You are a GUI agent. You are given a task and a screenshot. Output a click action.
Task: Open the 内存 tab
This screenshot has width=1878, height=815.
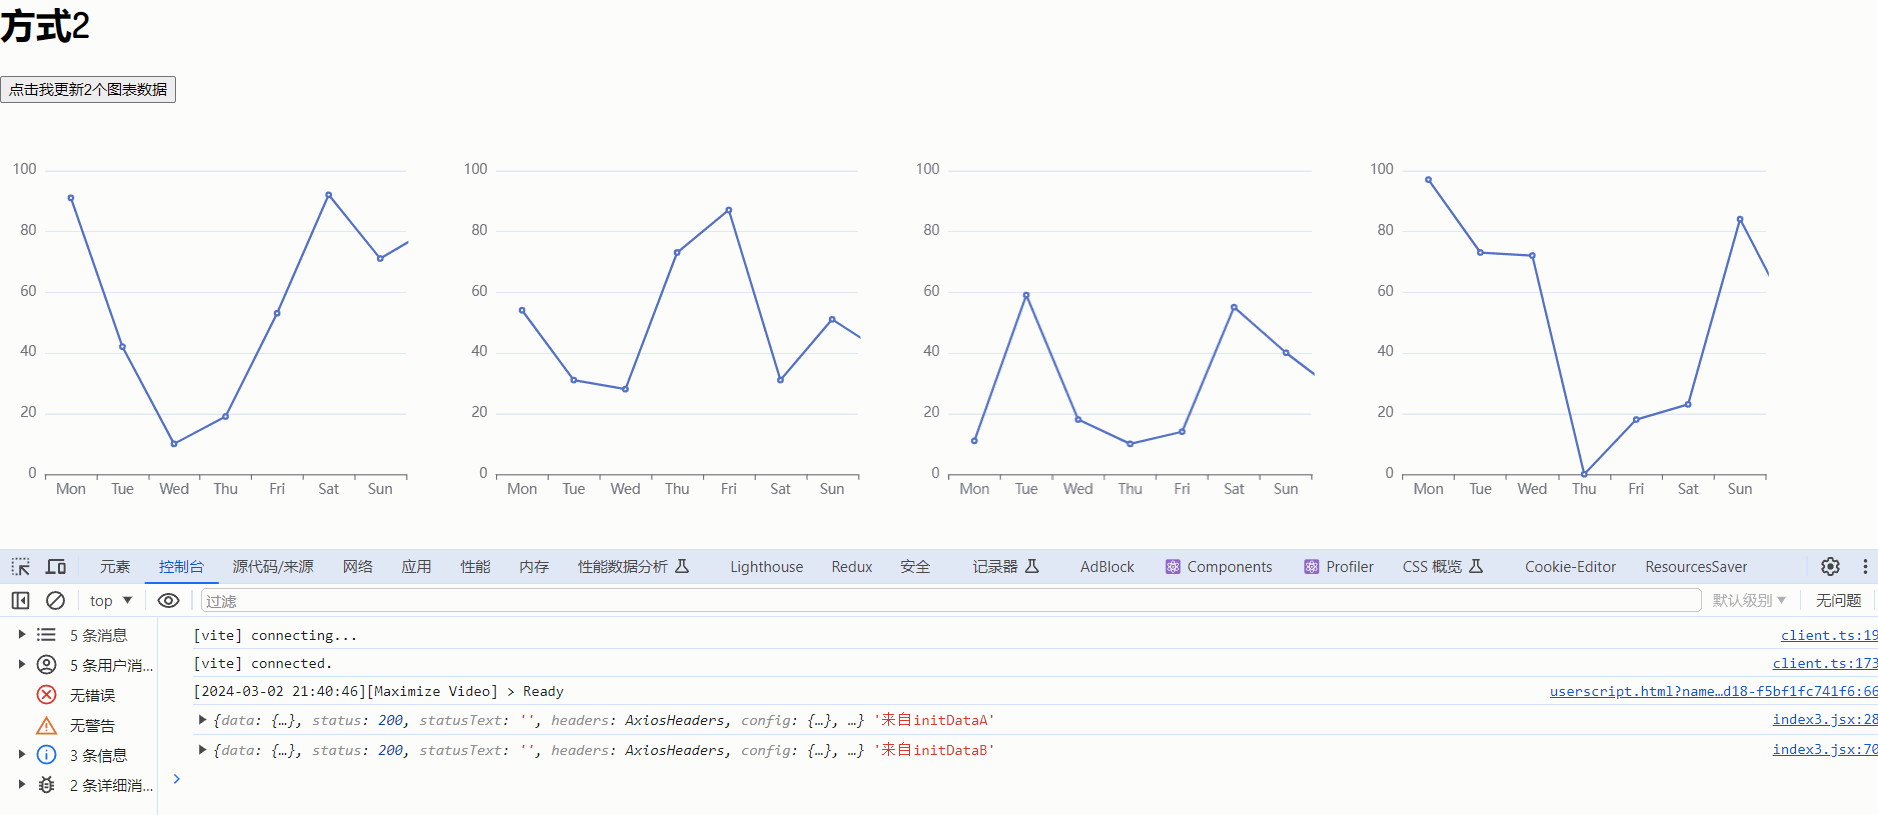coord(535,567)
